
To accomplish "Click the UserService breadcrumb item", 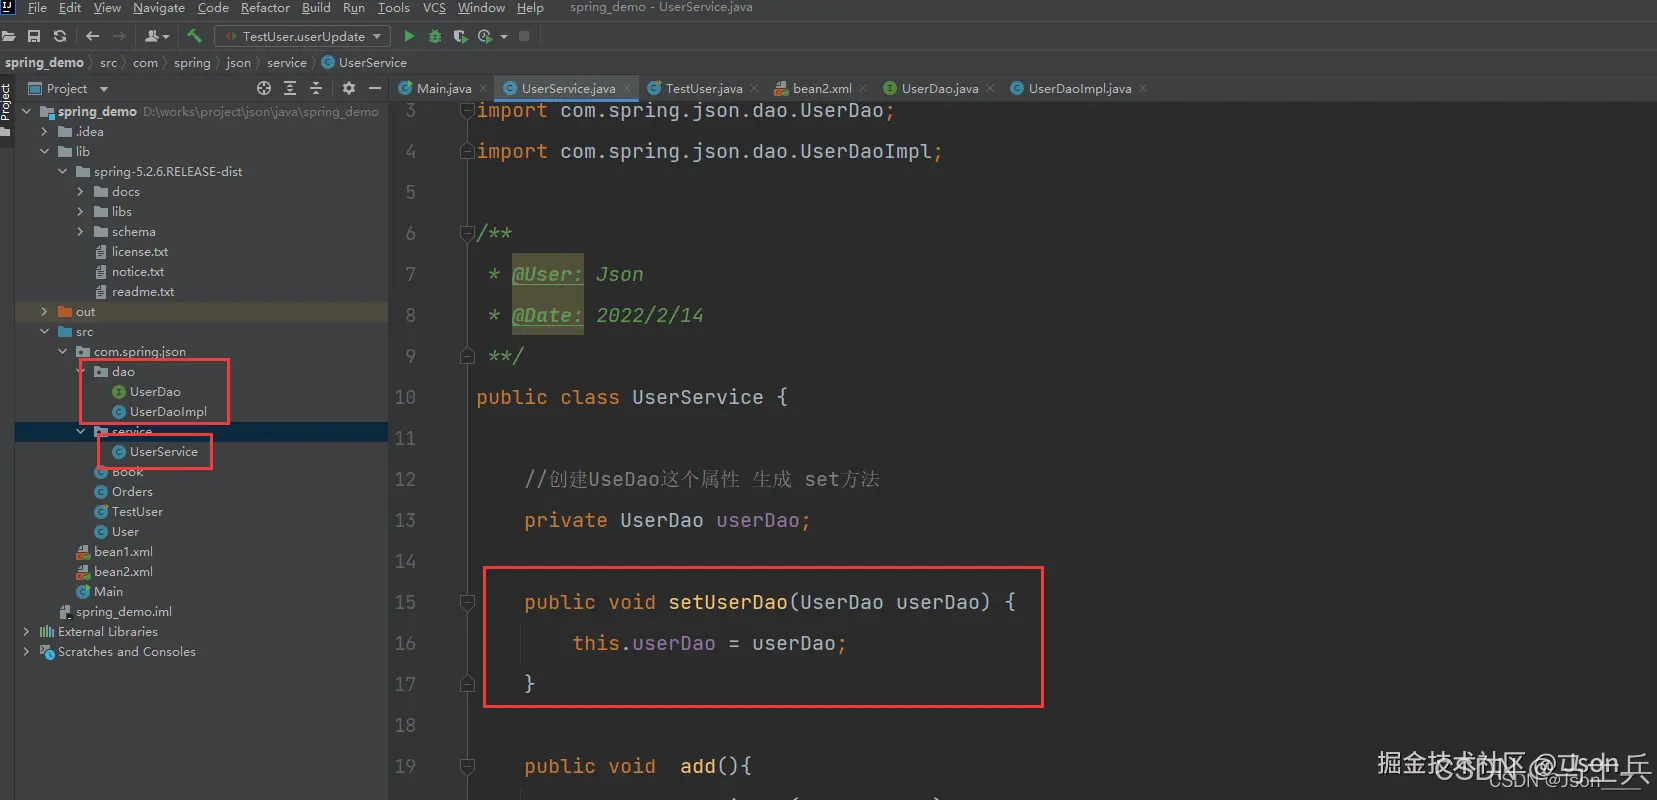I will tap(364, 62).
